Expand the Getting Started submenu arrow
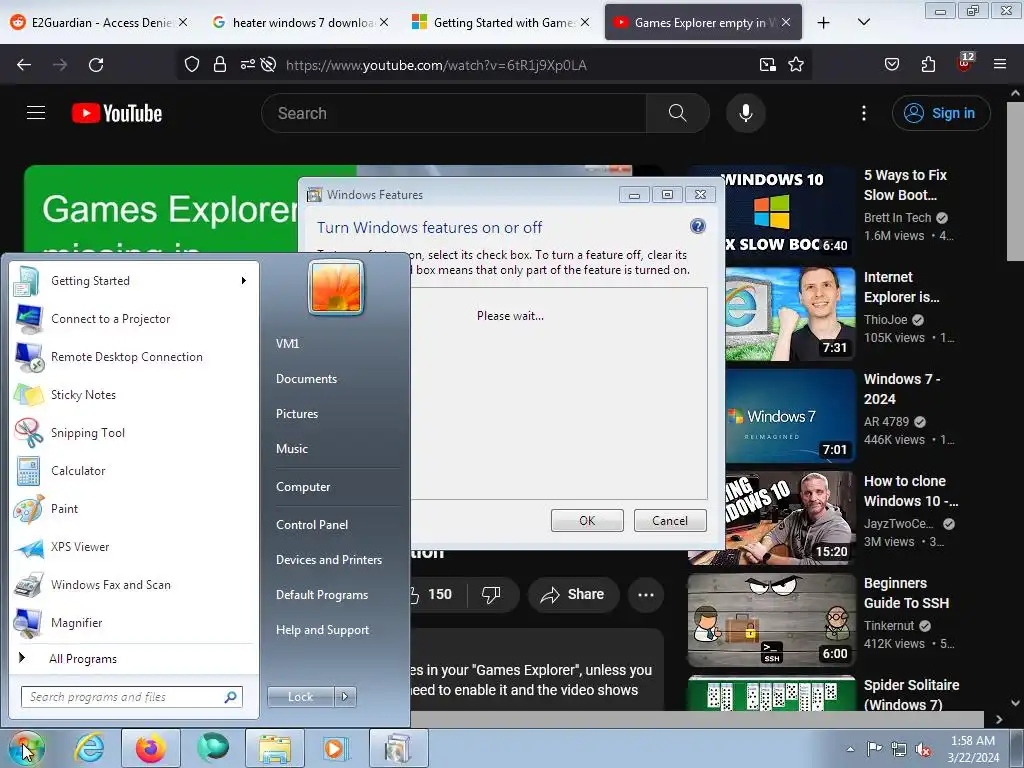 coord(244,281)
